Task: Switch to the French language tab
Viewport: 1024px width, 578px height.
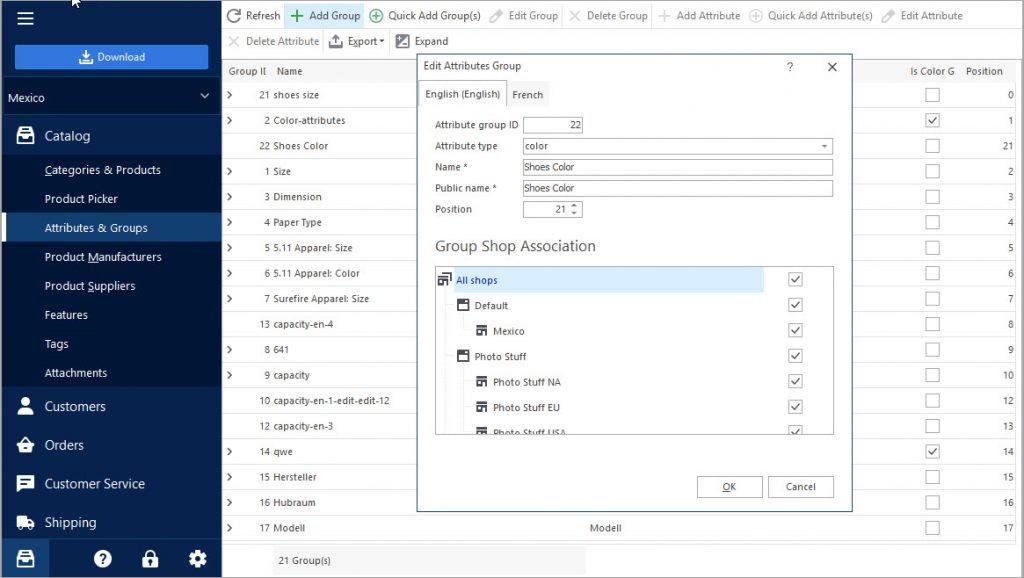Action: tap(527, 95)
